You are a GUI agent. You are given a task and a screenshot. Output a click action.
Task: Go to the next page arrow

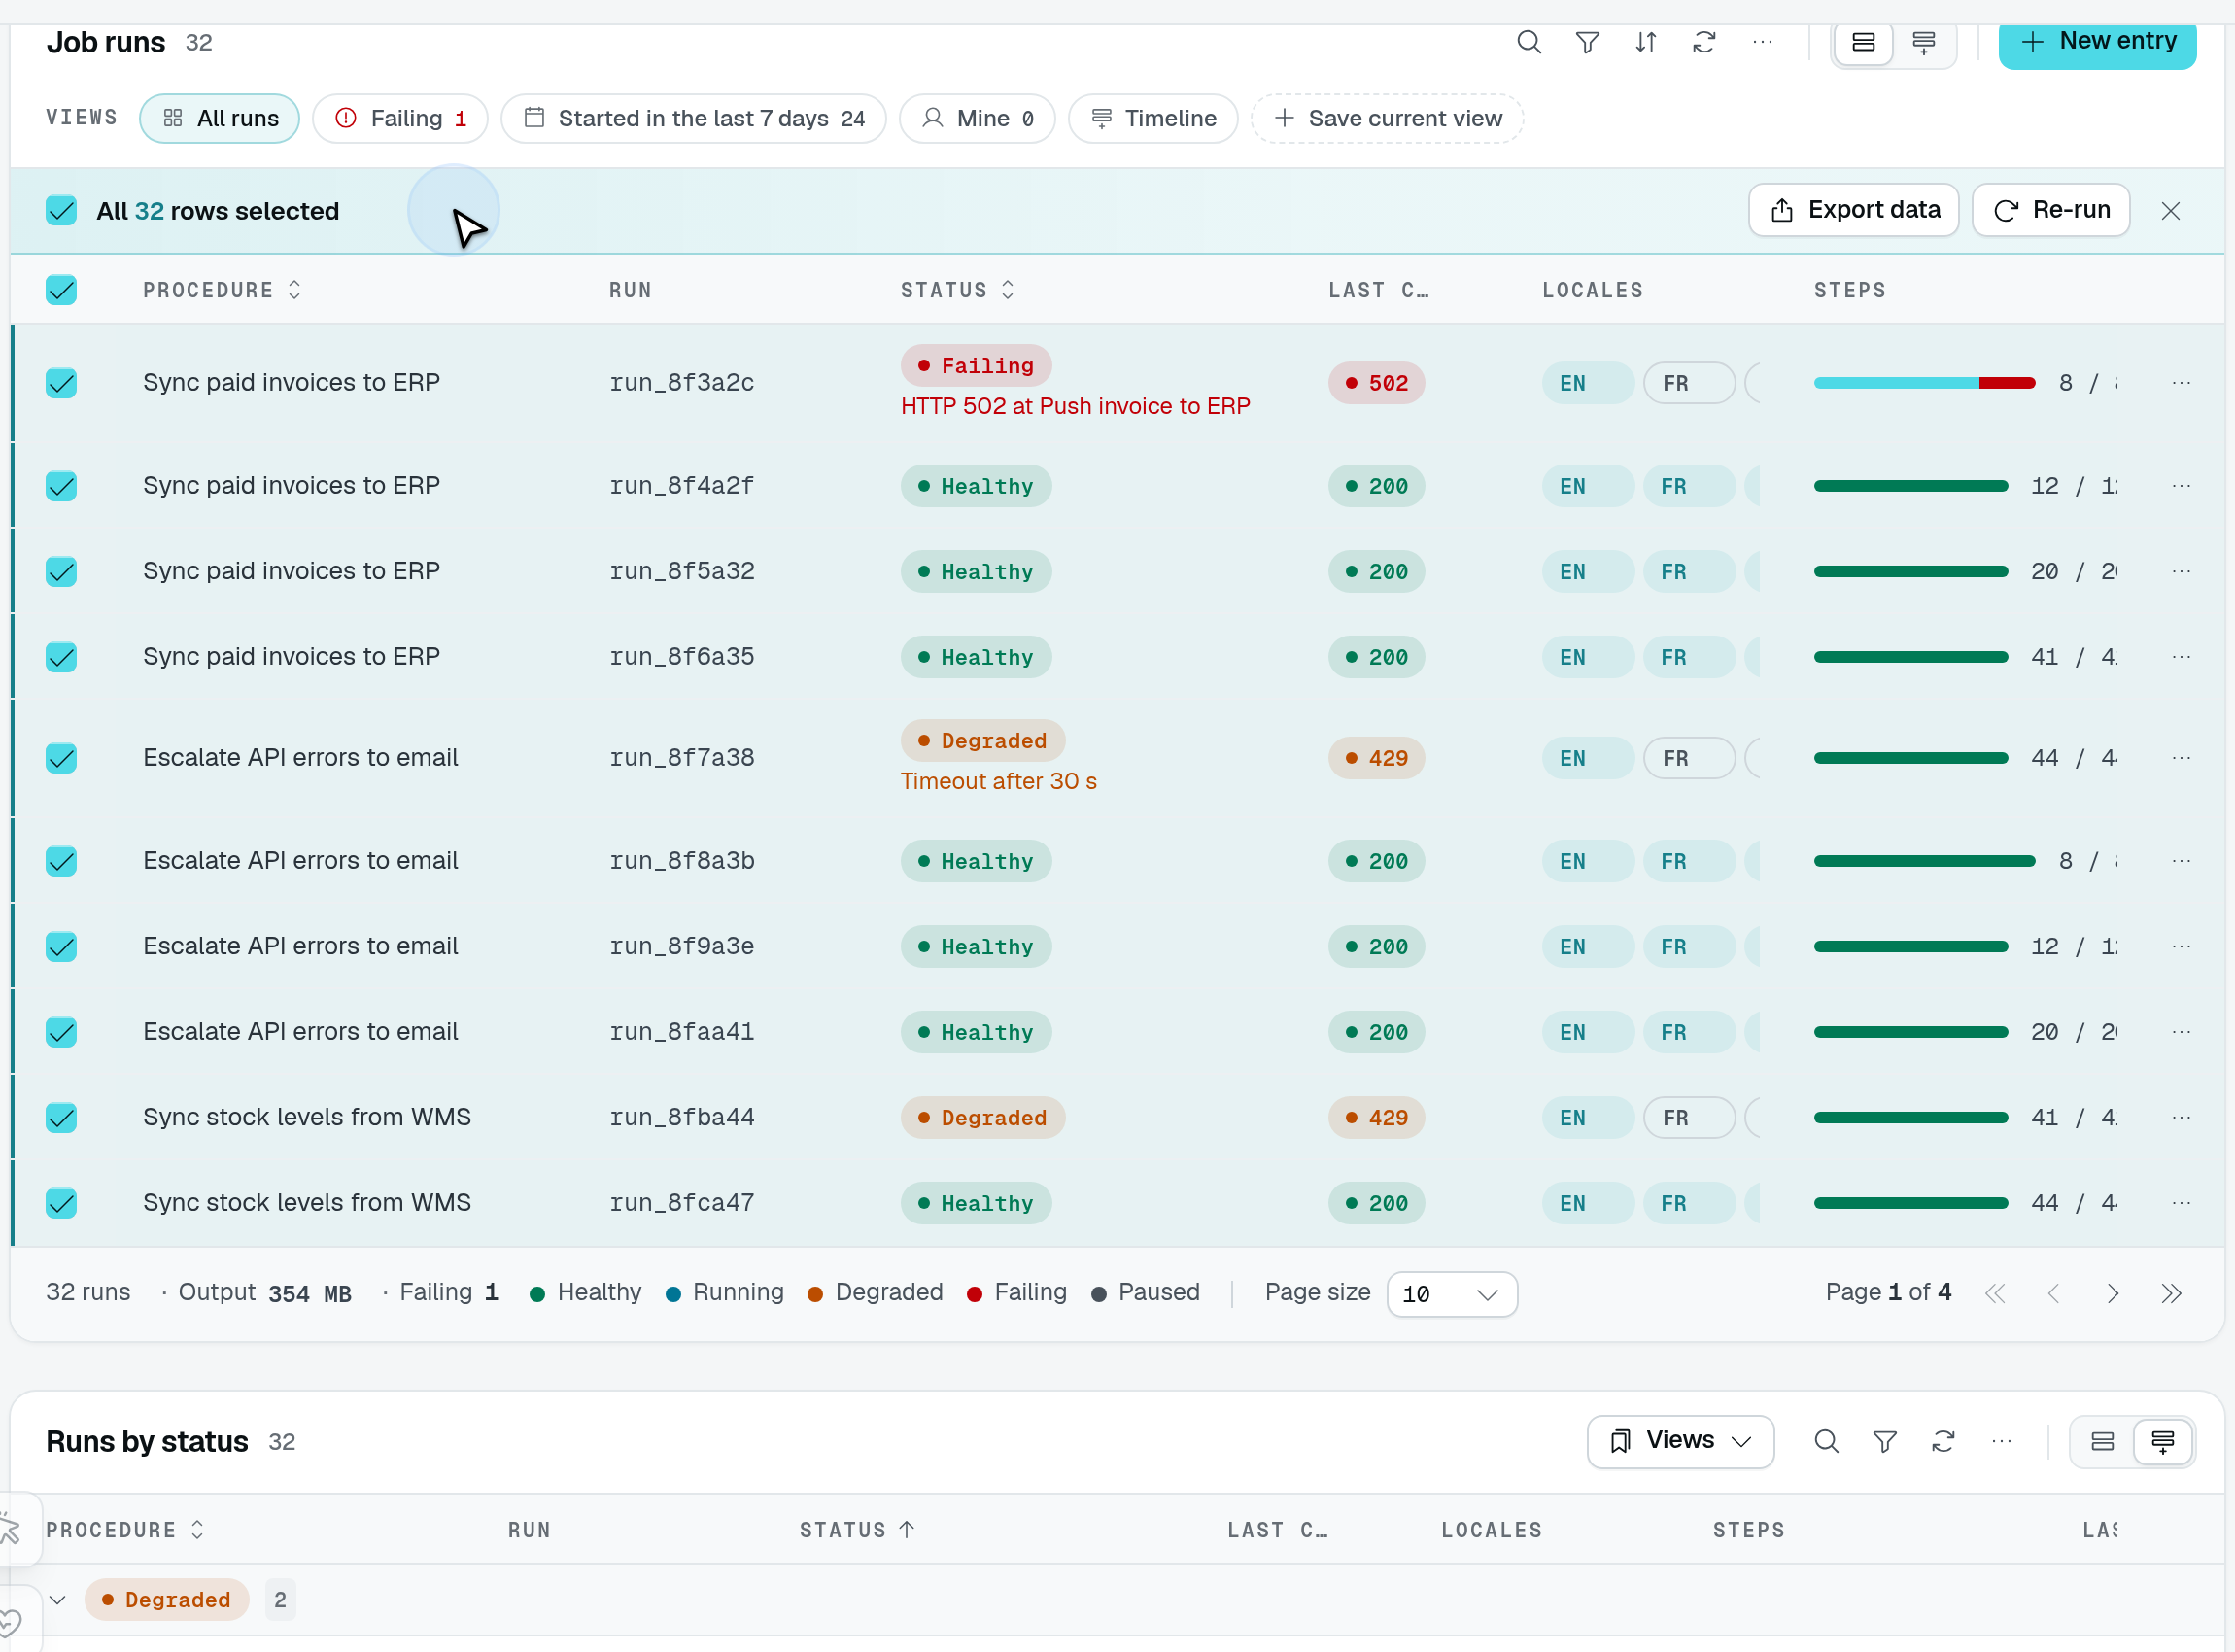pos(2112,1293)
